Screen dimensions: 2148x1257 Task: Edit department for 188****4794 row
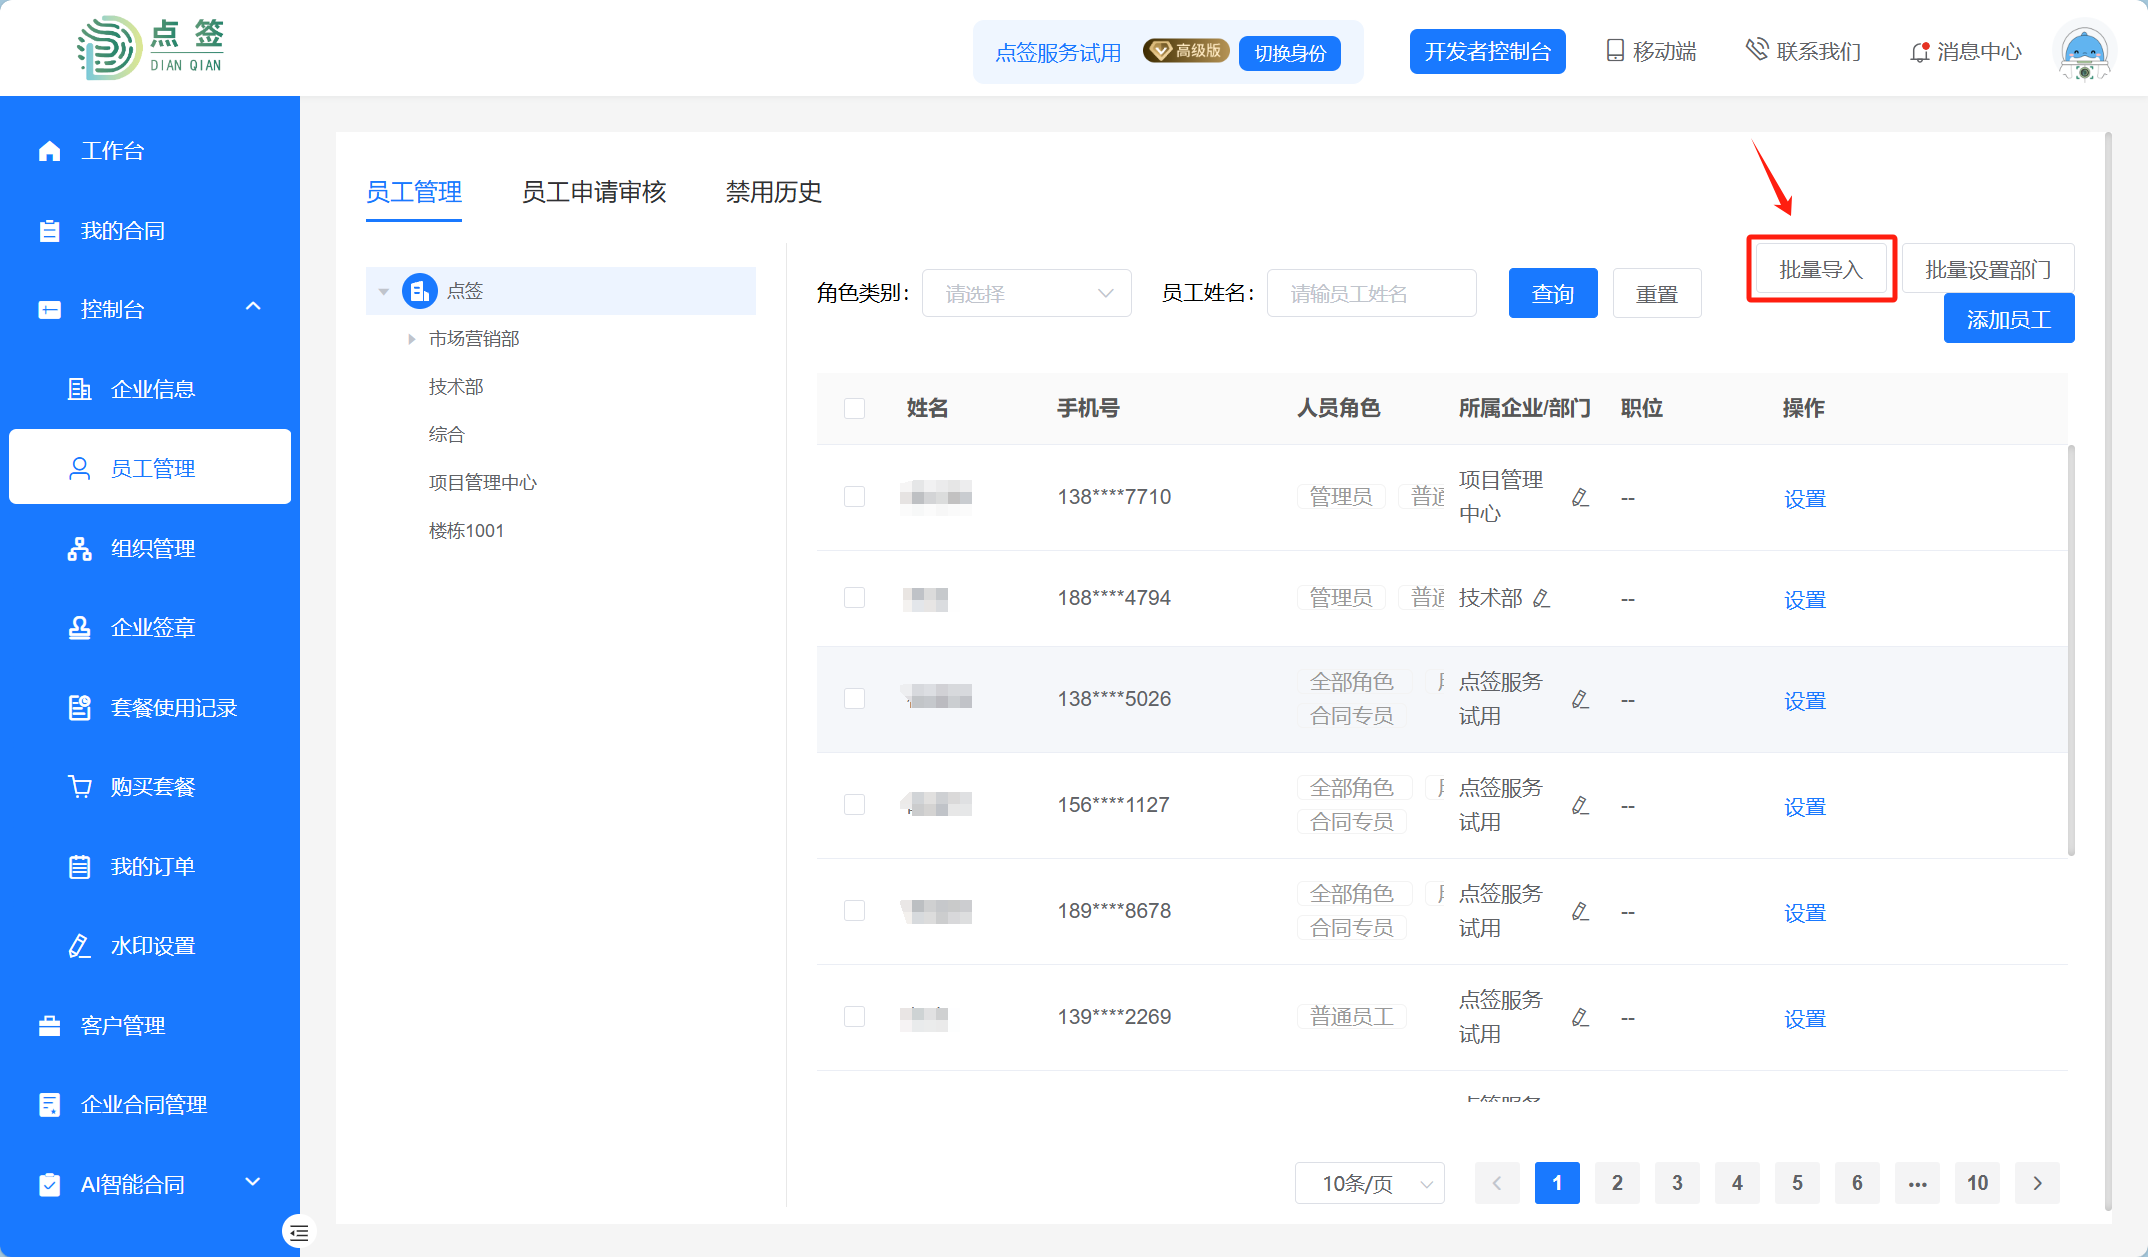(x=1541, y=598)
